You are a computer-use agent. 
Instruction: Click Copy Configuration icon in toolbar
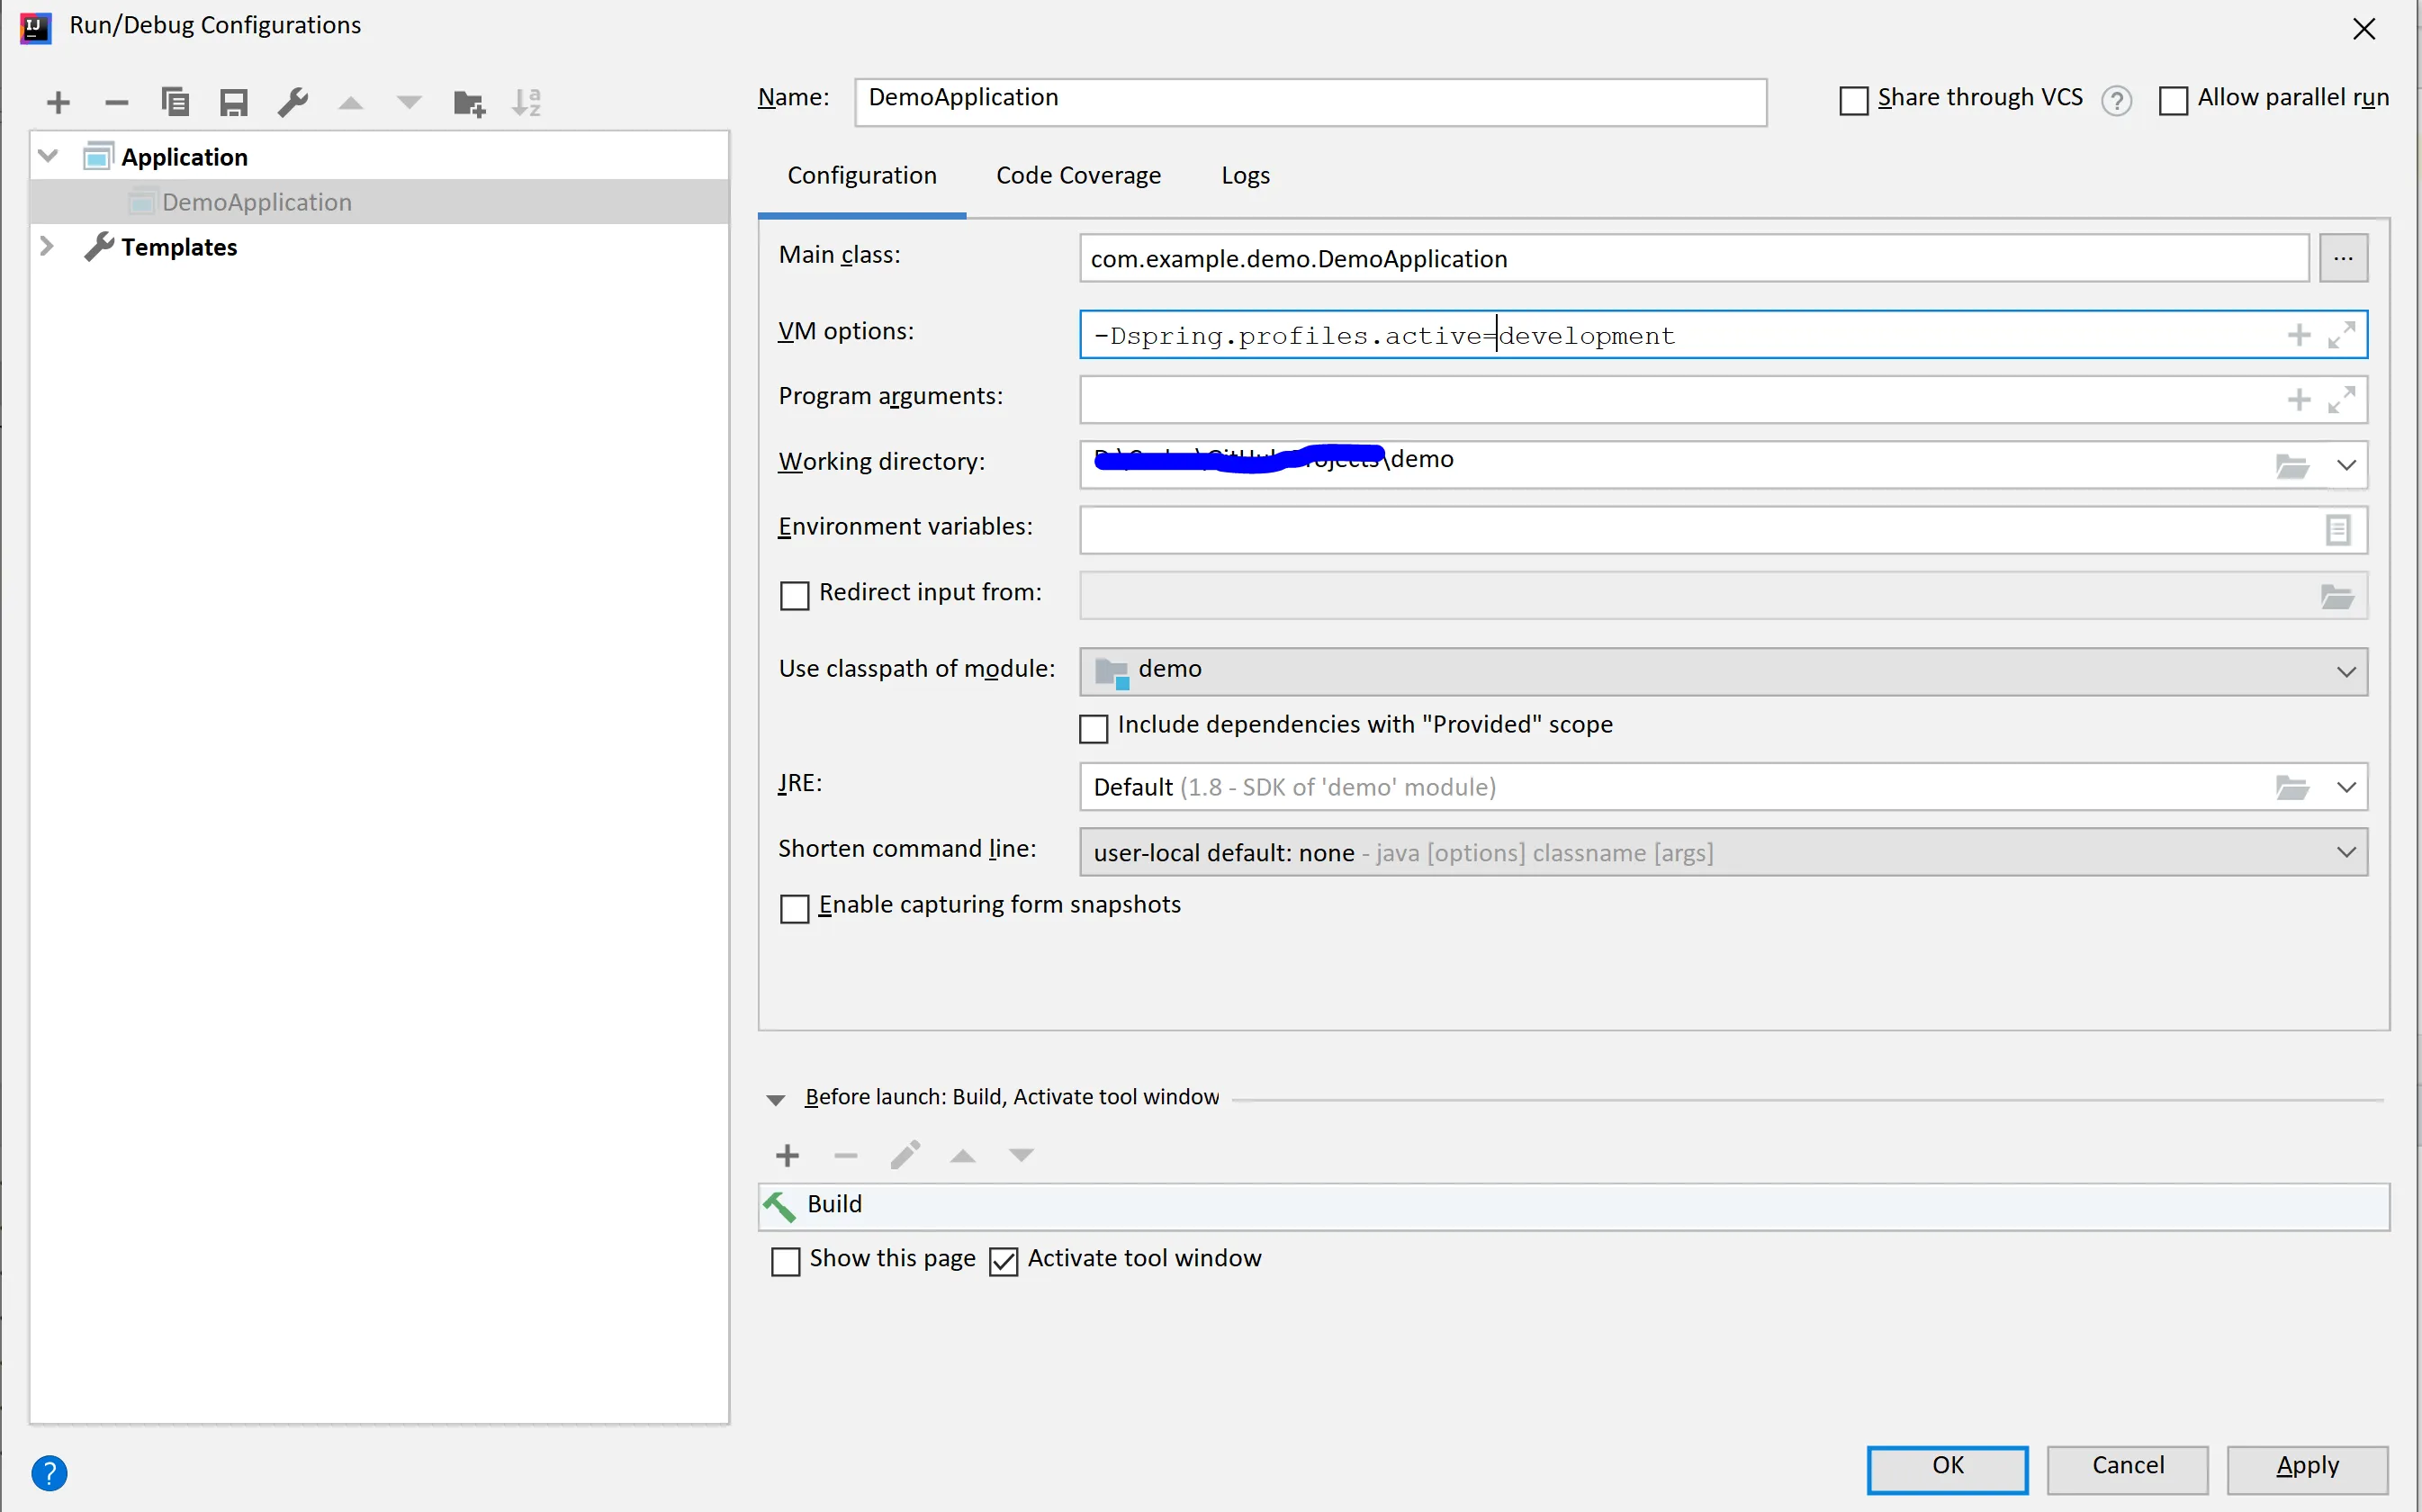pyautogui.click(x=175, y=102)
